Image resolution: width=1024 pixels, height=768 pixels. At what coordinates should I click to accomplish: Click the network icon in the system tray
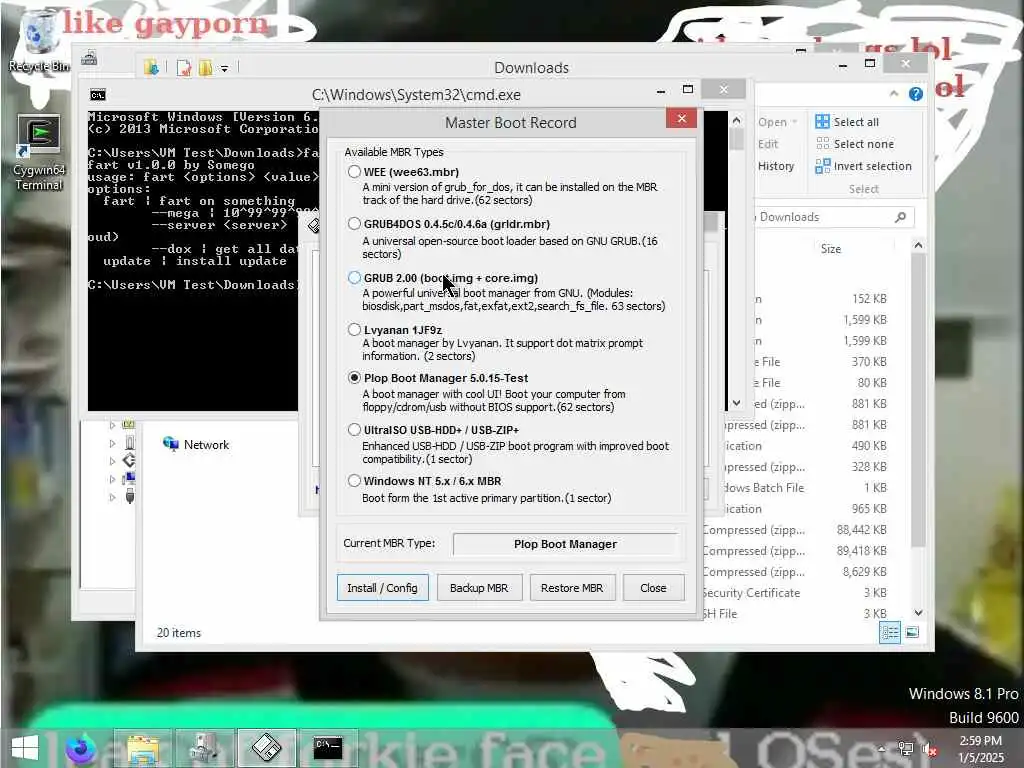click(905, 748)
